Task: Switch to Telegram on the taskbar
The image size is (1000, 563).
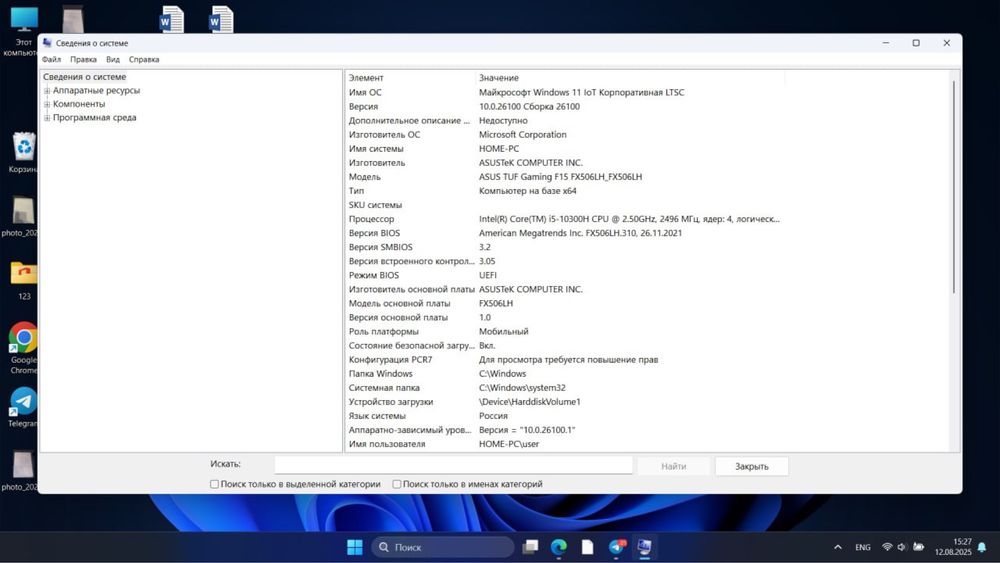Action: coord(617,547)
